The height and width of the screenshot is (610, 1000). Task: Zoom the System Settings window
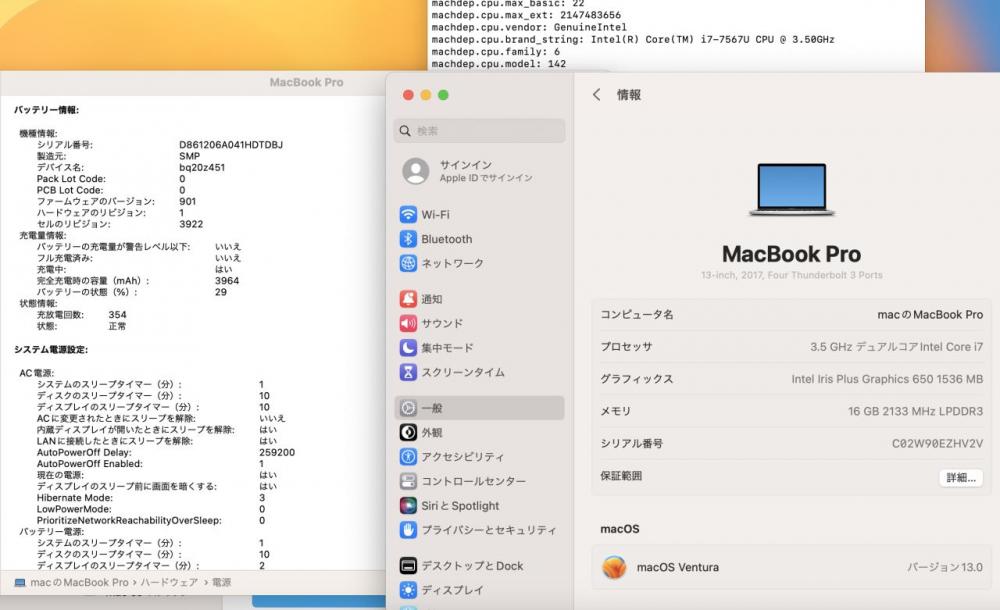[x=443, y=95]
